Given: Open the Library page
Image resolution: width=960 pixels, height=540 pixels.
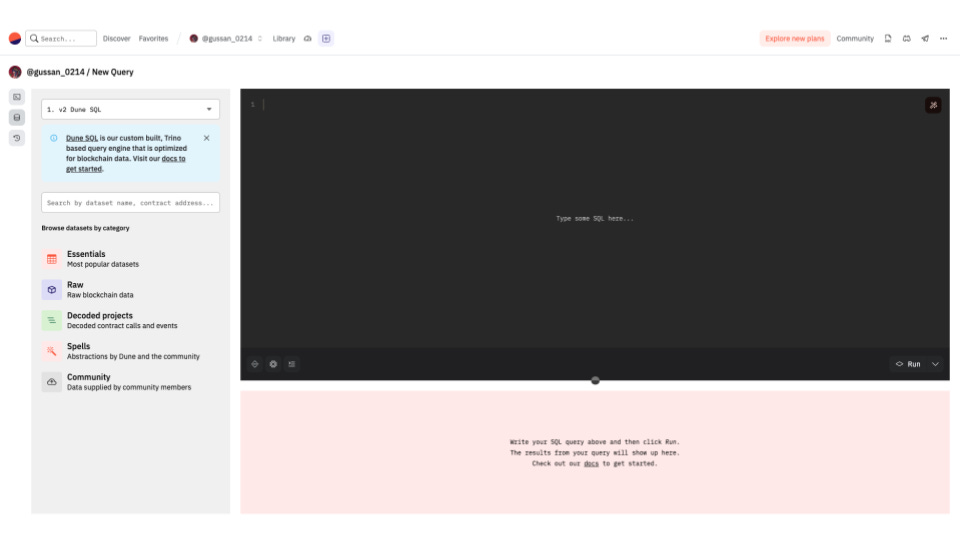Looking at the screenshot, I should [x=283, y=39].
